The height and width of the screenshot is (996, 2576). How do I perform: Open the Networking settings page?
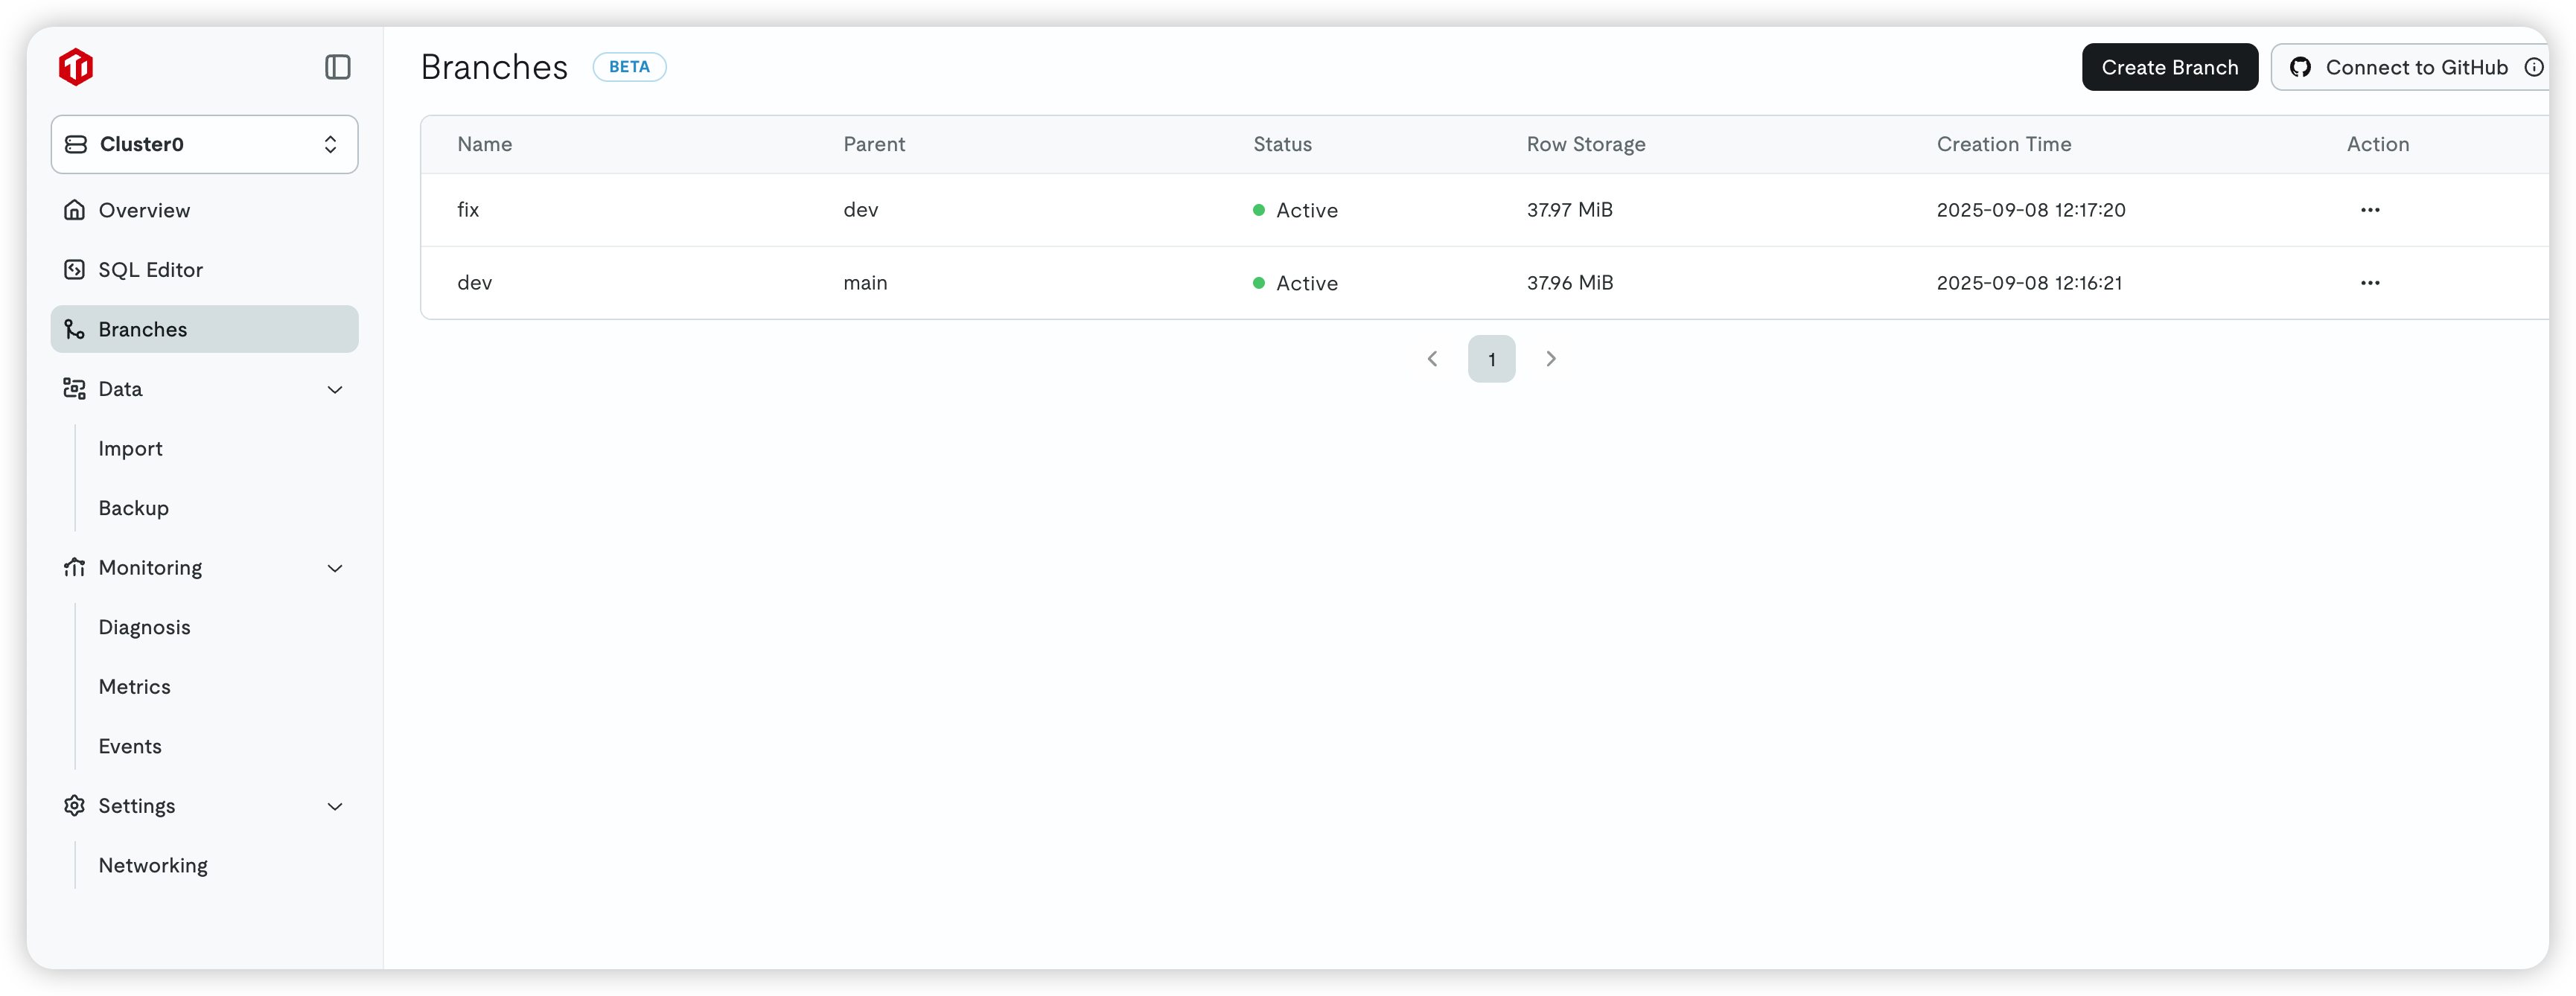[x=153, y=865]
